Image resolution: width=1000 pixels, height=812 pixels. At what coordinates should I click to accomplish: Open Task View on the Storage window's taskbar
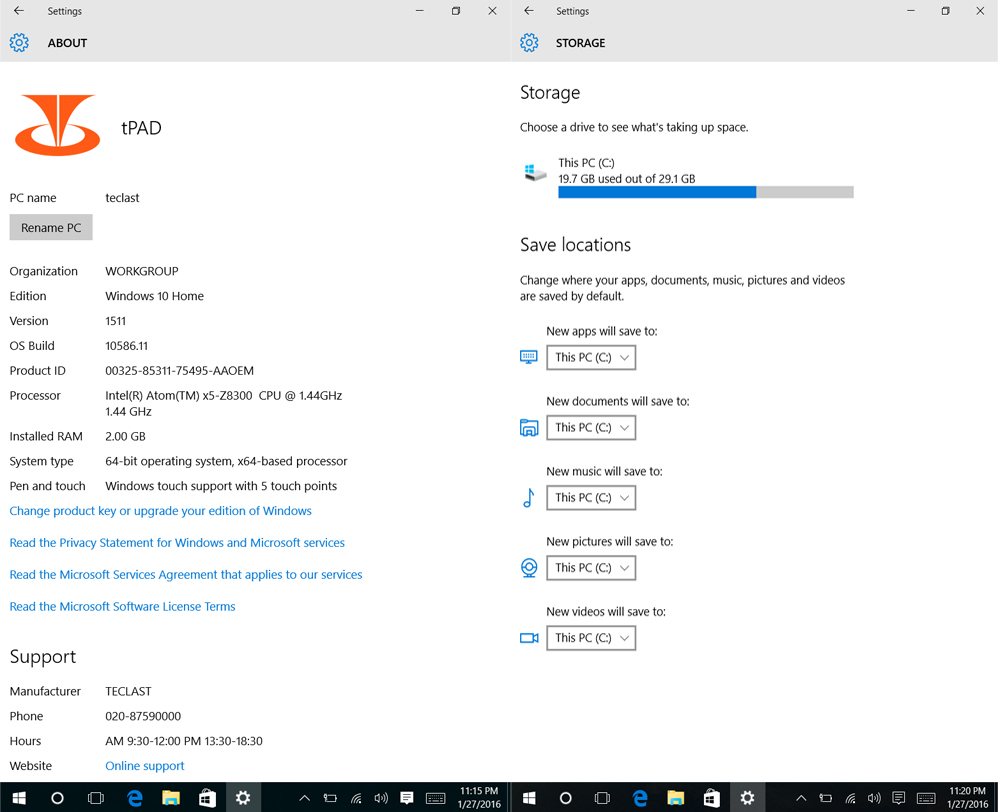click(602, 798)
